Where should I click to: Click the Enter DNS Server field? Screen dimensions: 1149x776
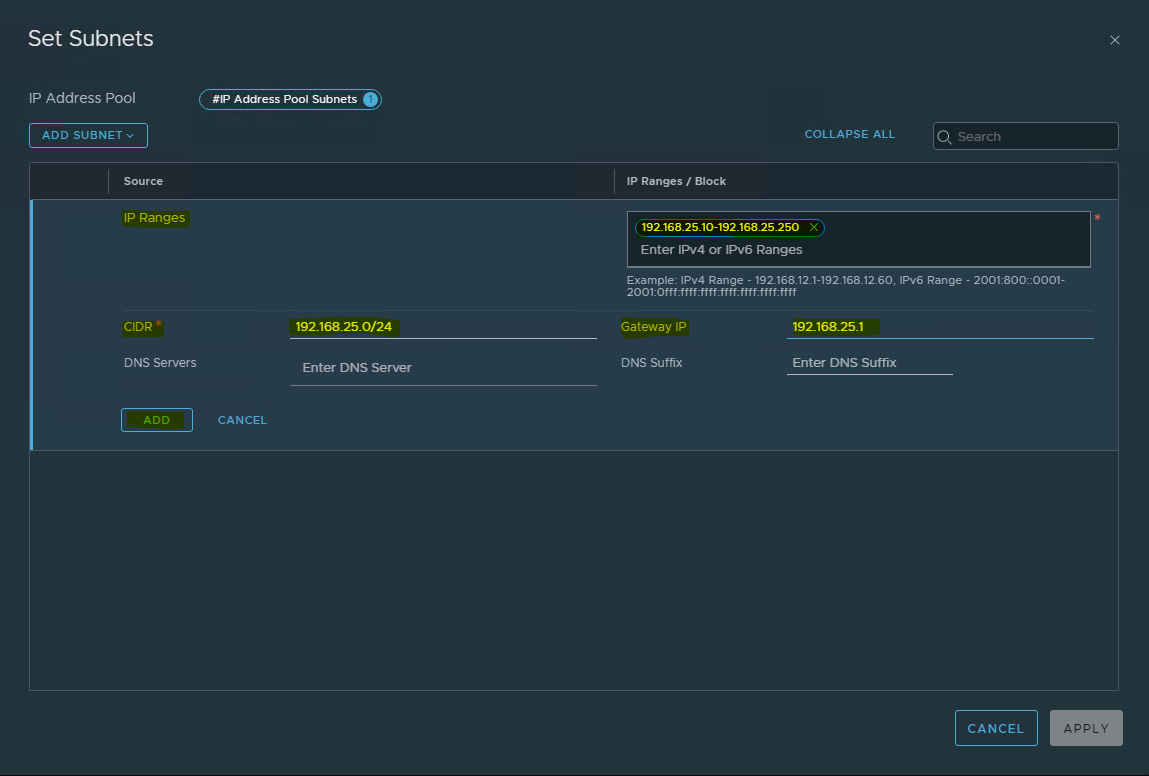(443, 368)
